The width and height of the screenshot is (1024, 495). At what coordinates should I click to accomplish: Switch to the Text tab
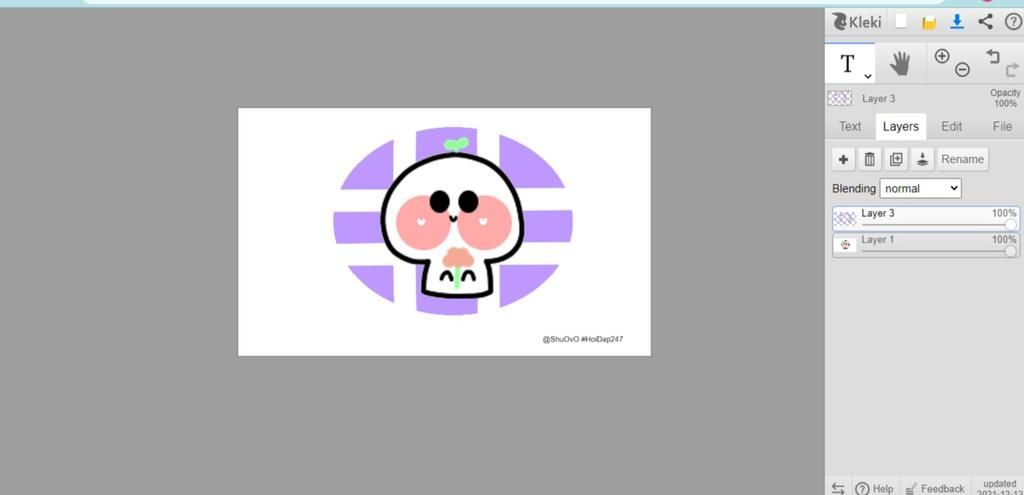point(850,127)
